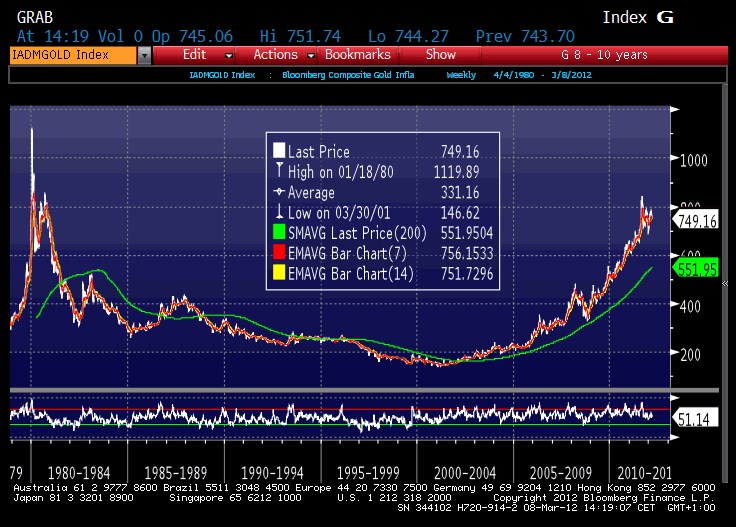The image size is (736, 527).
Task: Click the 1995-1999 time axis label
Action: [x=368, y=473]
